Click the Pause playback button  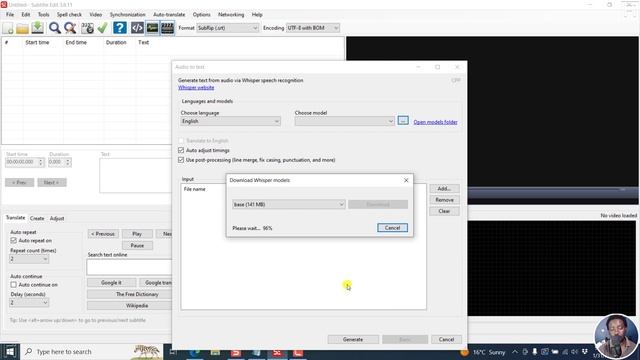[137, 245]
